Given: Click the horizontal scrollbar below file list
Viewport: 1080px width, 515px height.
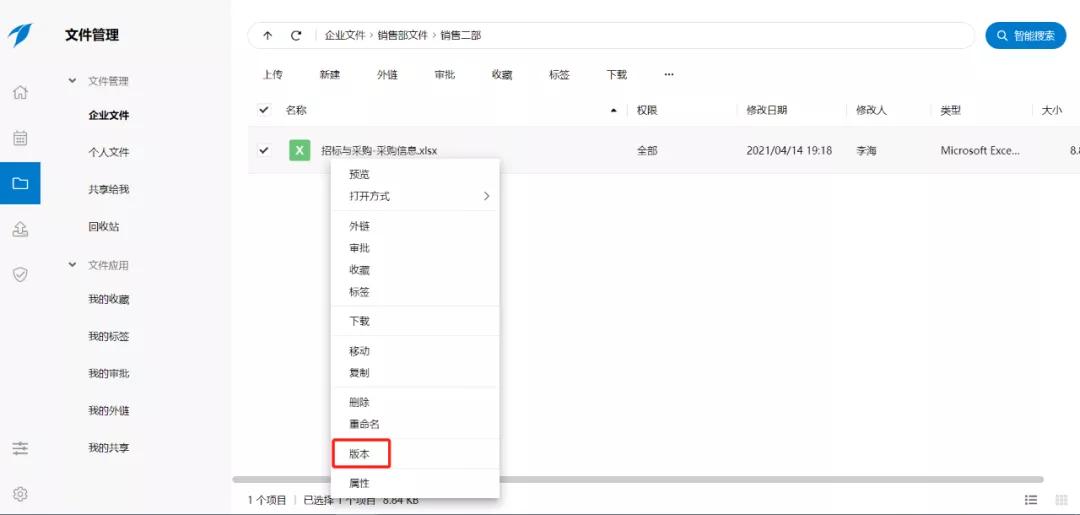Looking at the screenshot, I should (638, 479).
